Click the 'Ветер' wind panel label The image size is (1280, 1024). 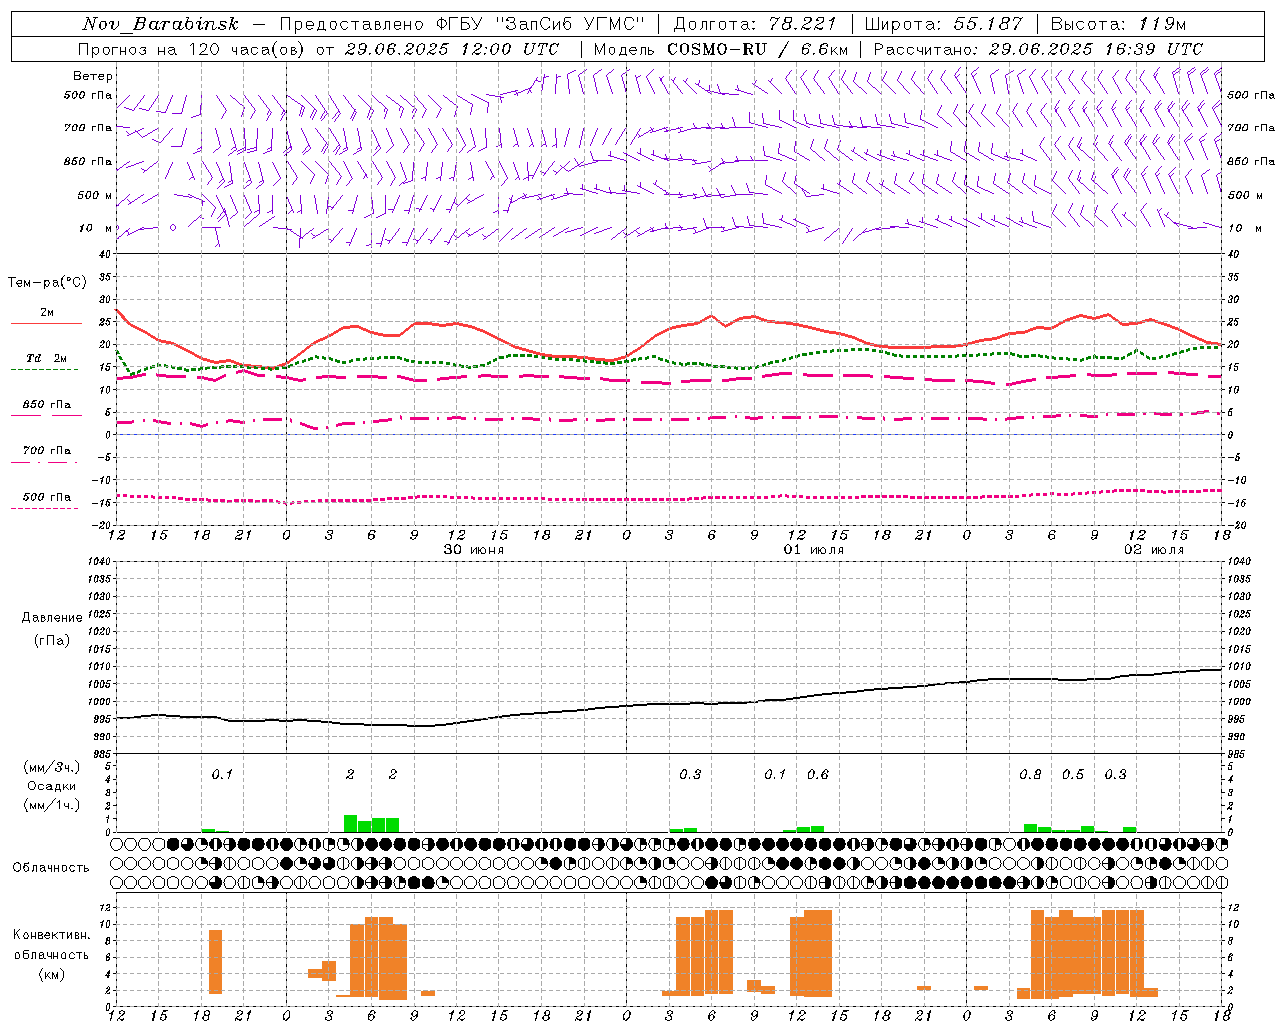(x=93, y=76)
